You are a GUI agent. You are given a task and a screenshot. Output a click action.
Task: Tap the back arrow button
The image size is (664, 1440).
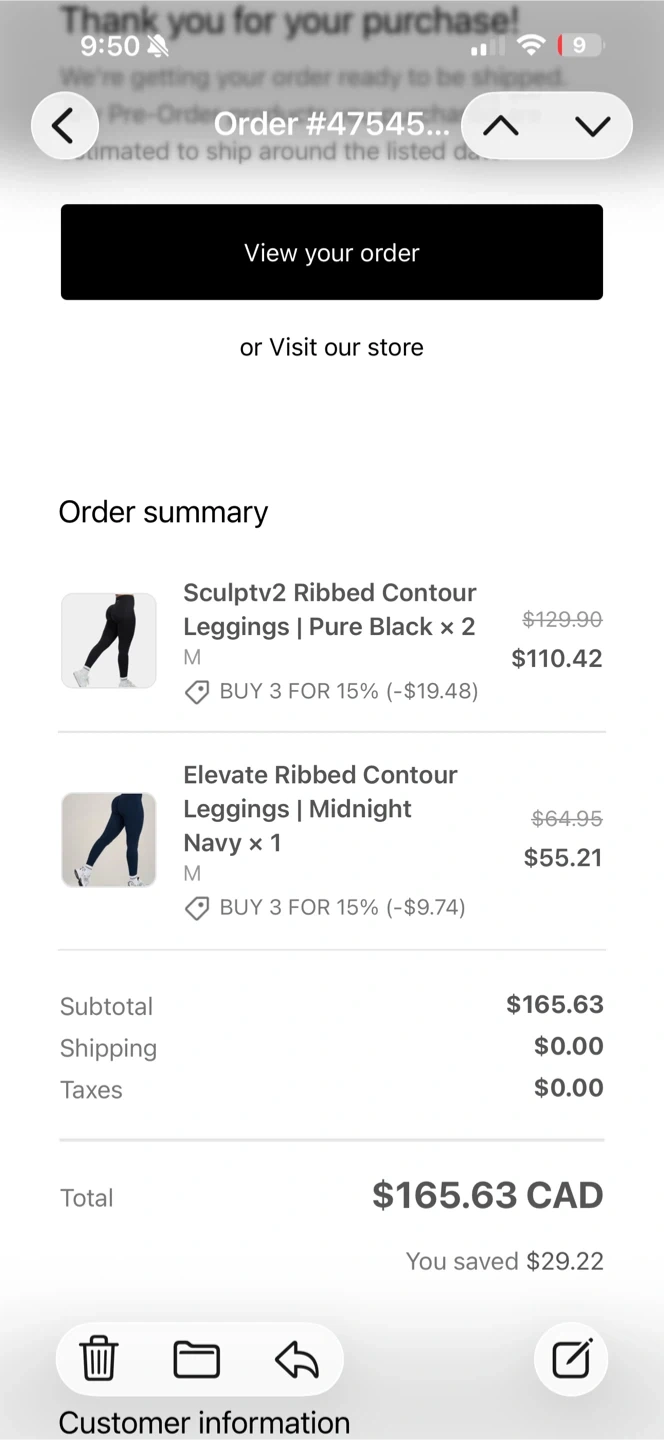[65, 126]
